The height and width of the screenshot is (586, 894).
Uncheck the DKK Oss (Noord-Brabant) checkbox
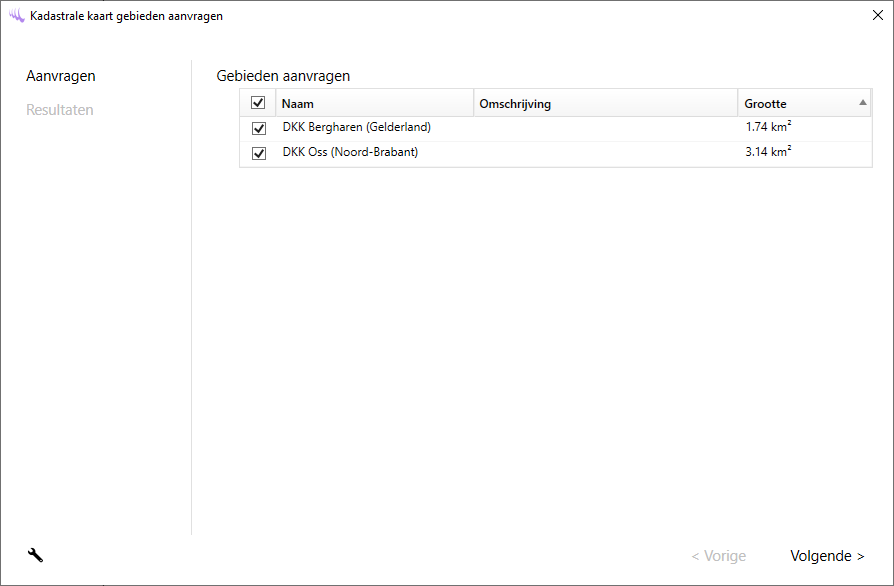coord(259,154)
